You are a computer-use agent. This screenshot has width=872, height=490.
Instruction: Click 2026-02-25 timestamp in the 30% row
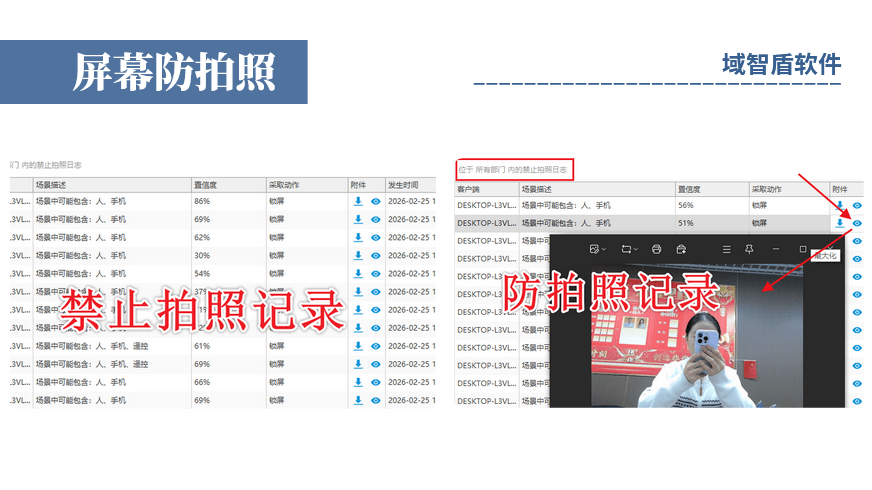[x=412, y=255]
